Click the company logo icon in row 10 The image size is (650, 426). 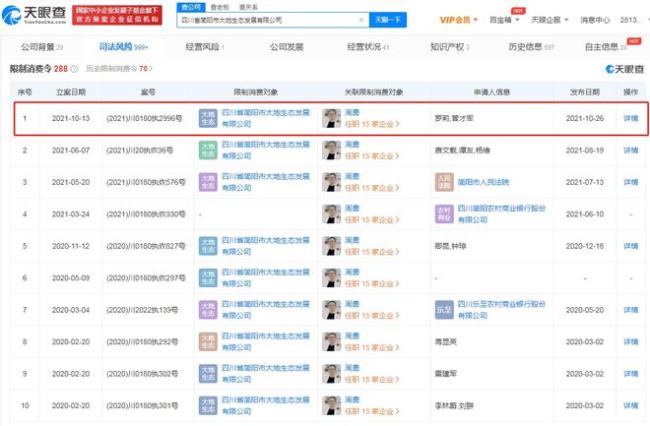coord(208,405)
